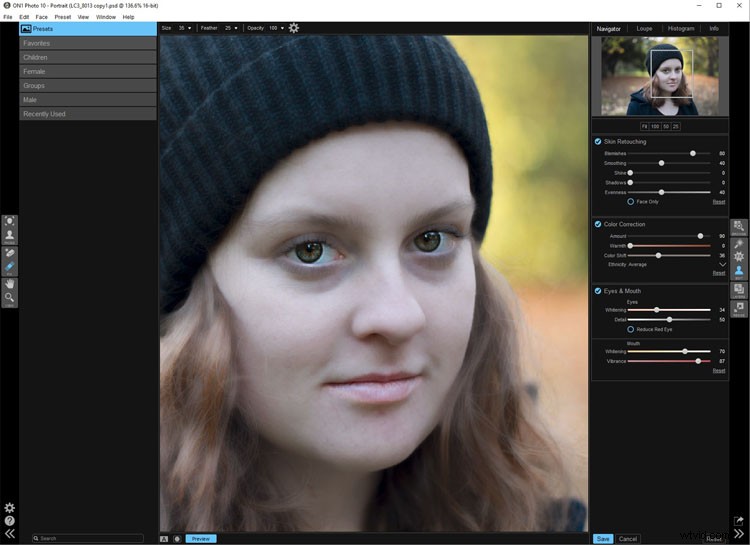Expand the Groups preset category
Screen dimensions: 750x545
click(88, 85)
